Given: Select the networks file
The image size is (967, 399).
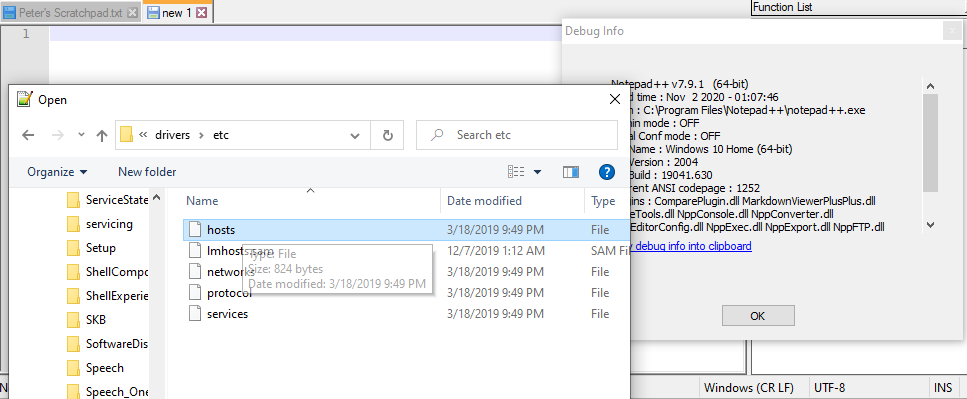Looking at the screenshot, I should click(406, 272).
